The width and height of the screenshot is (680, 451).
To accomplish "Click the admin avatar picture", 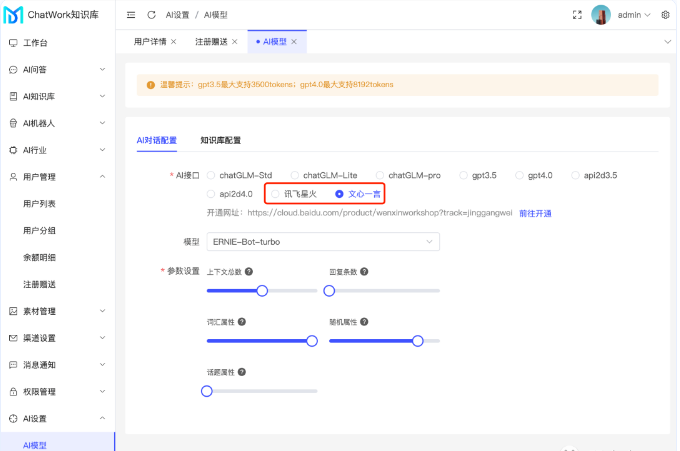I will click(601, 15).
